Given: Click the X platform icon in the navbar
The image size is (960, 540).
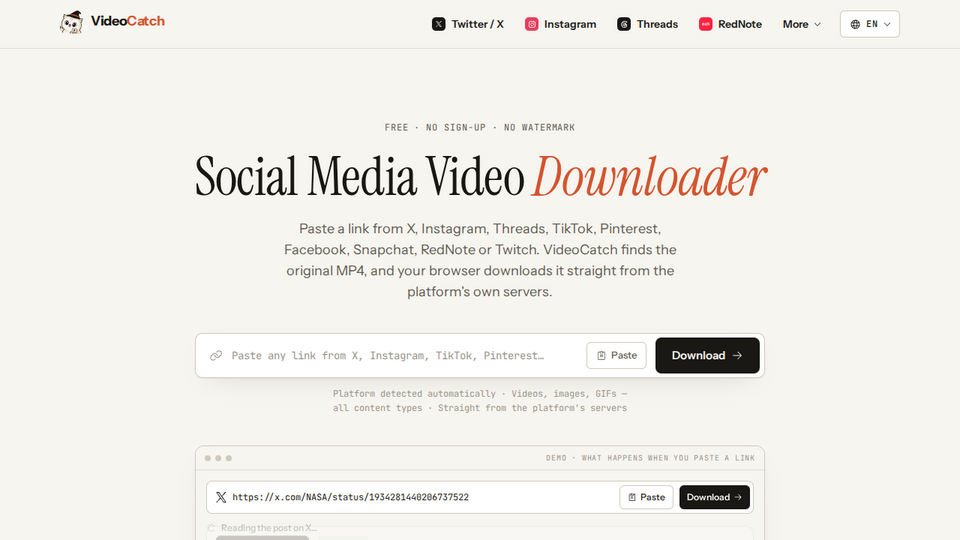Looking at the screenshot, I should coord(438,24).
